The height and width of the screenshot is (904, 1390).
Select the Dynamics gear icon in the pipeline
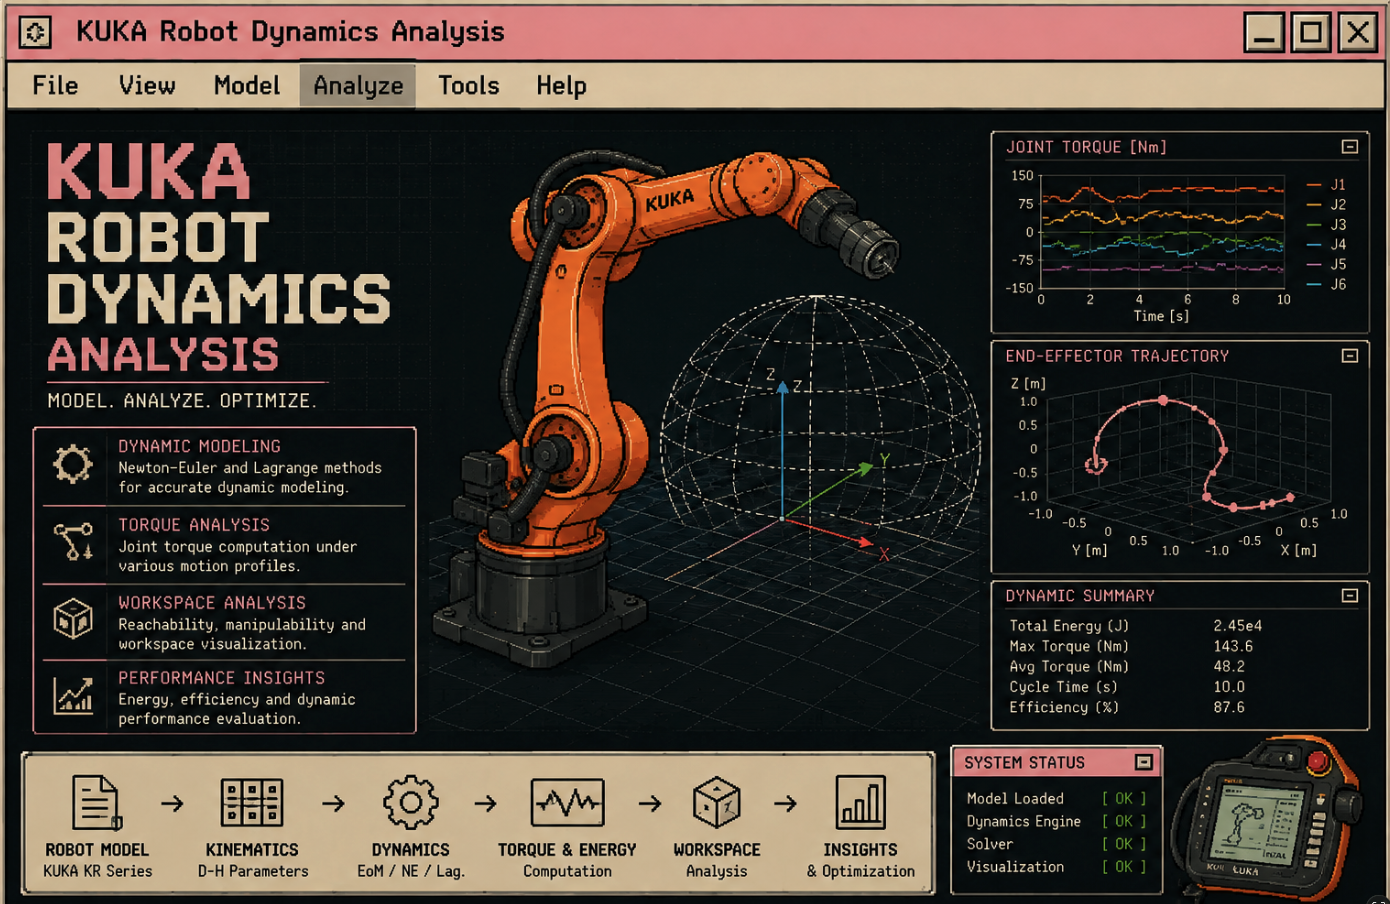click(x=411, y=802)
